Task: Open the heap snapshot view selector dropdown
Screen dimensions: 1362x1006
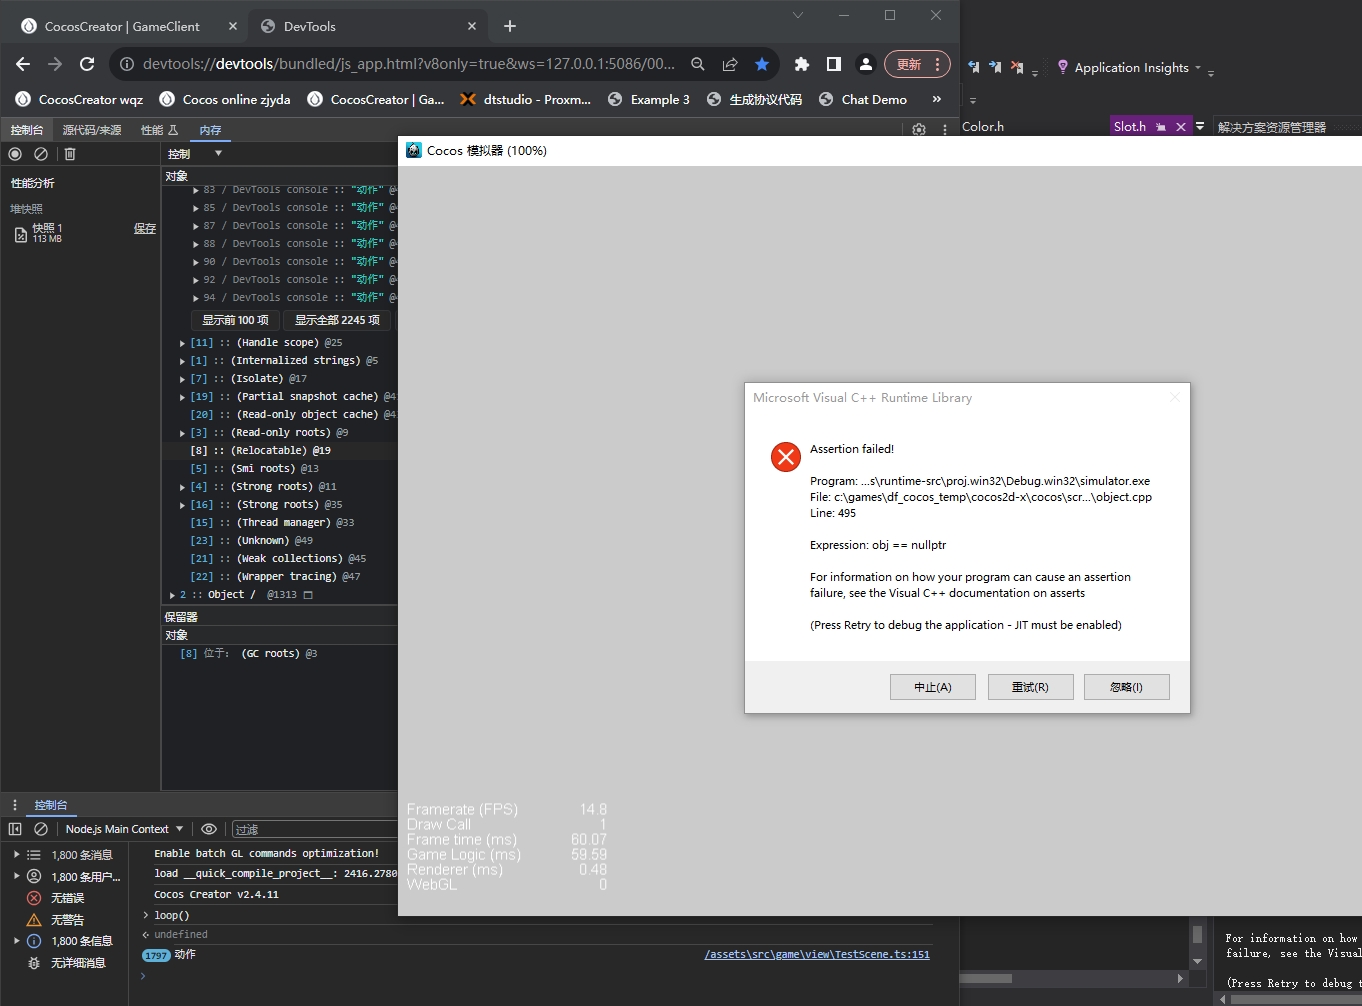Action: click(x=194, y=154)
